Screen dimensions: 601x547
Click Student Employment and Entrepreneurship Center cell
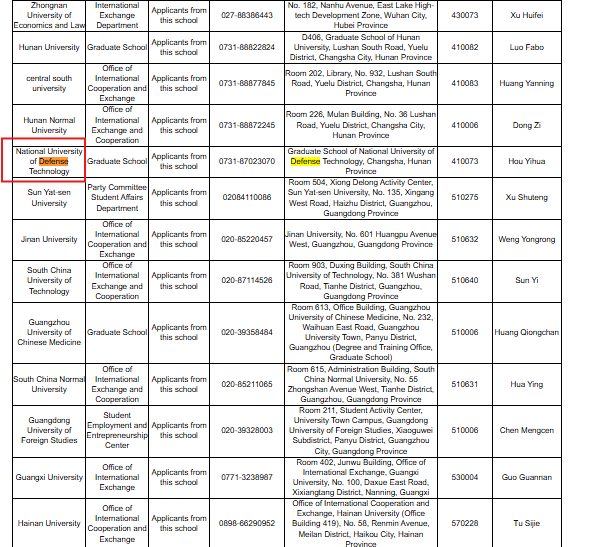coord(117,431)
